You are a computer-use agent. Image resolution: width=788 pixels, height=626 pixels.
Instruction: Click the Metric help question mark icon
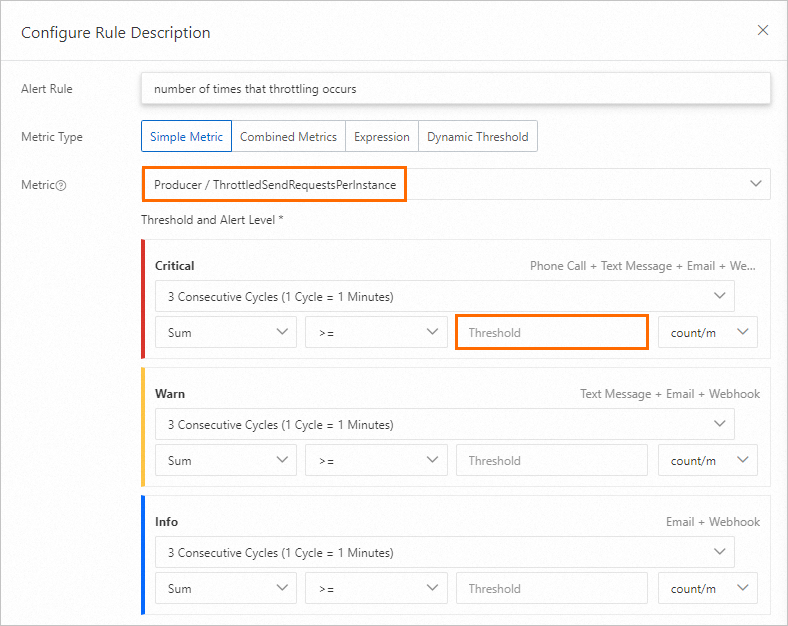[x=61, y=186]
